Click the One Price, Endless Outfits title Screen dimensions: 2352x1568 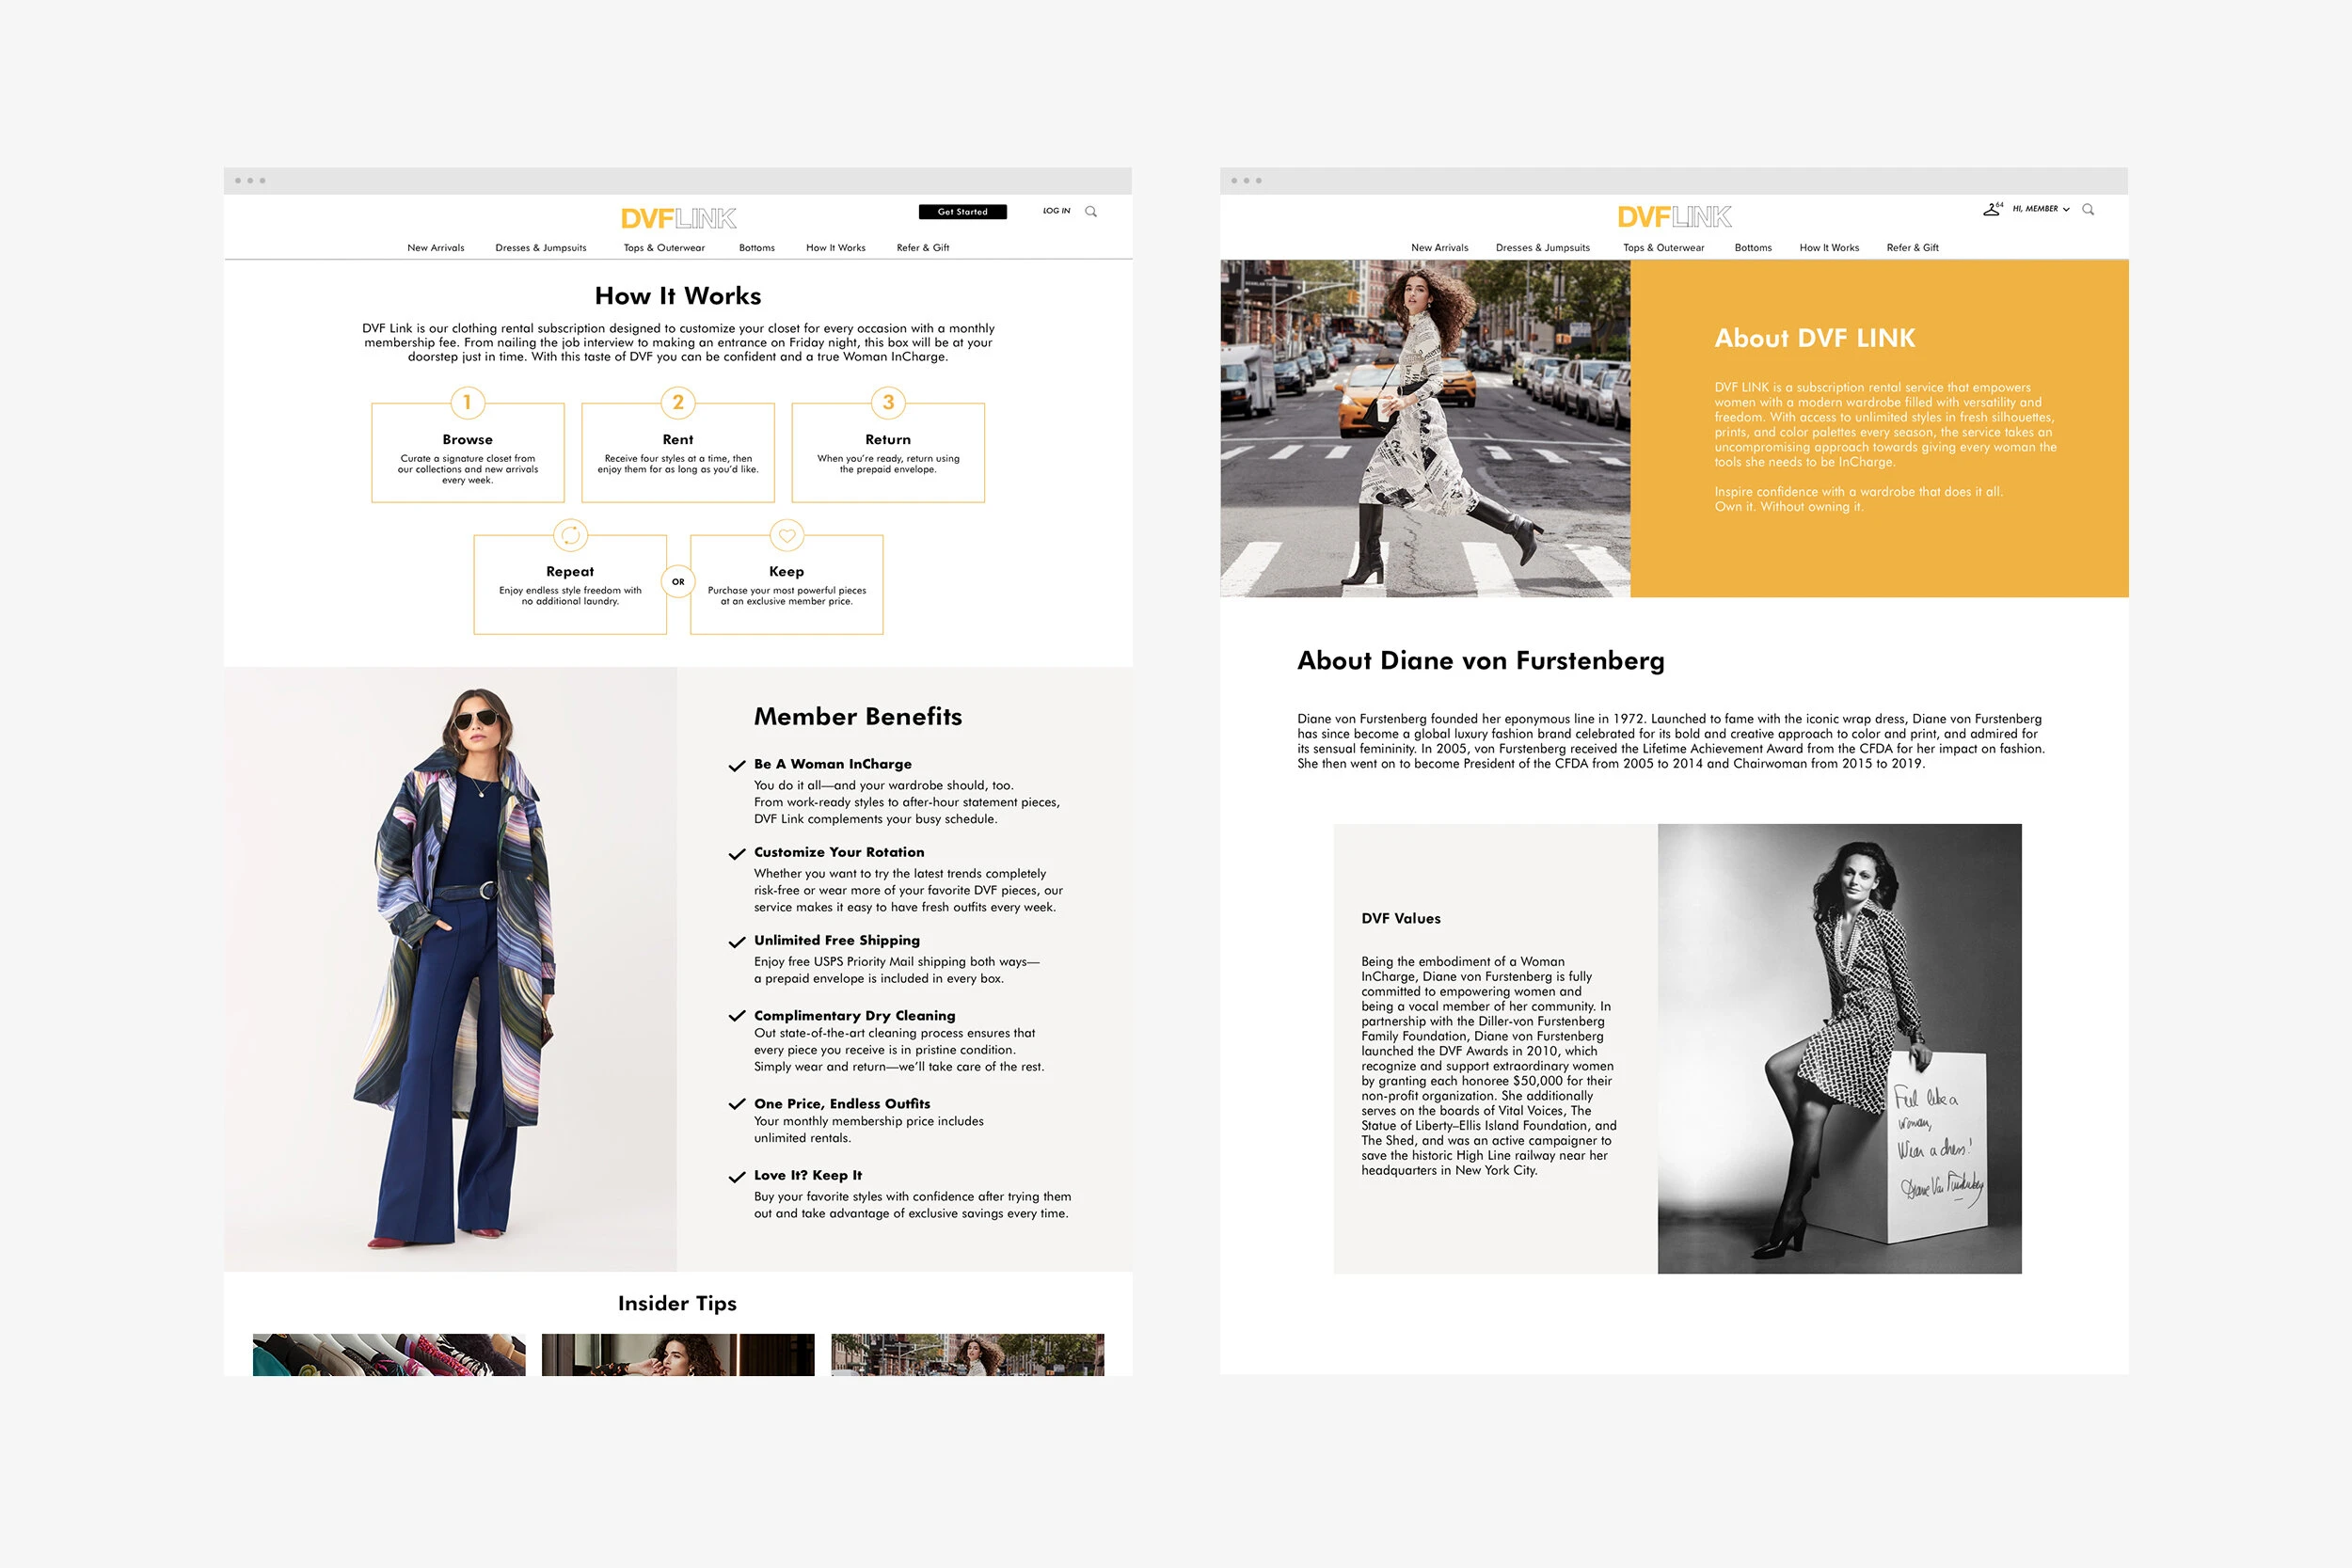click(842, 1104)
